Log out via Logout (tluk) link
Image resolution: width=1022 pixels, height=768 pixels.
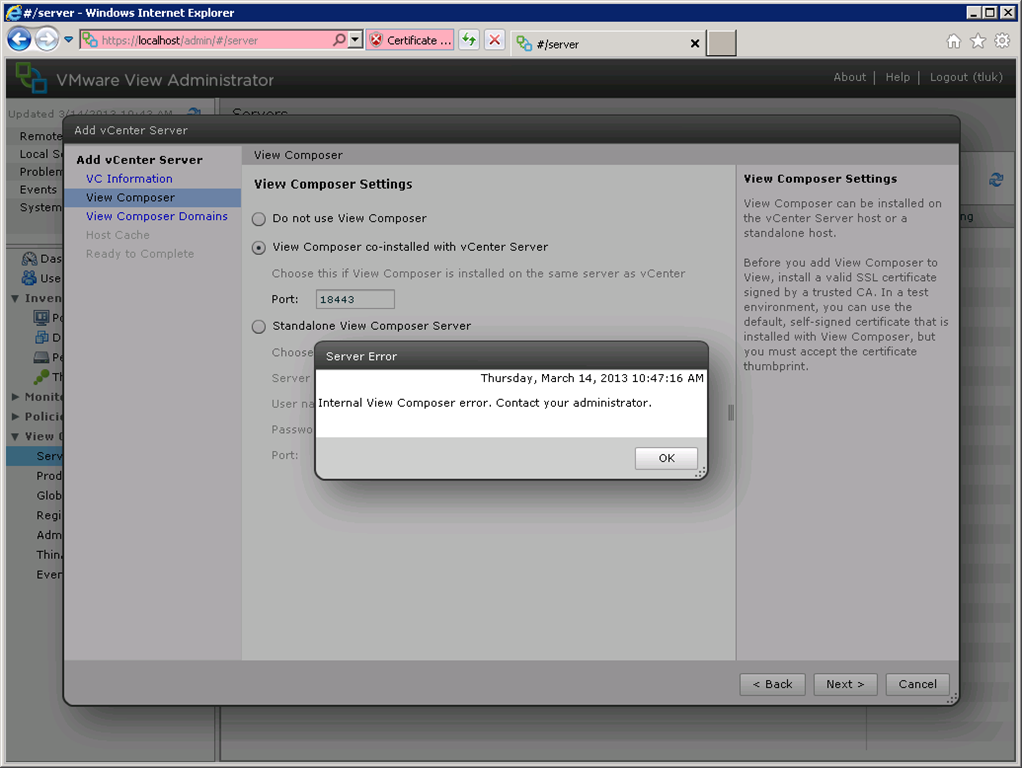(966, 77)
